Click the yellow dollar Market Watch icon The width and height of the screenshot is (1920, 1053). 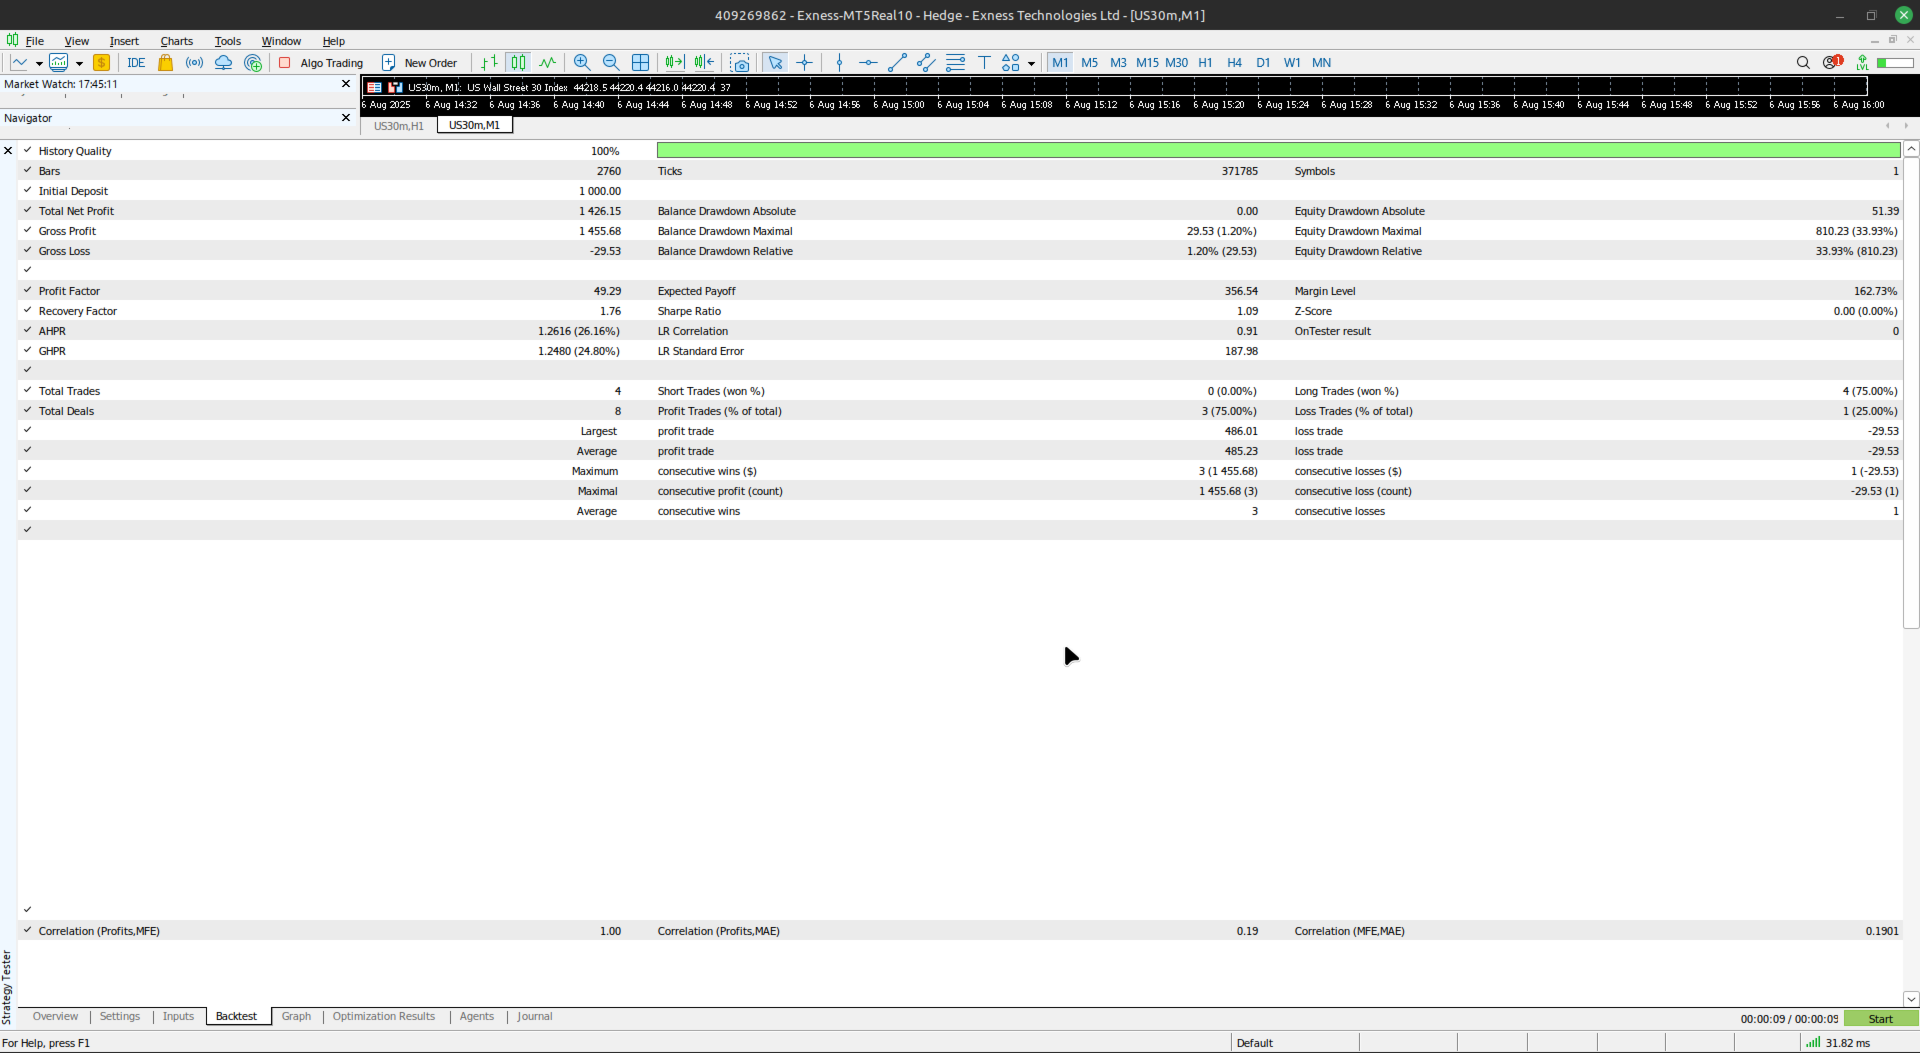click(x=101, y=62)
